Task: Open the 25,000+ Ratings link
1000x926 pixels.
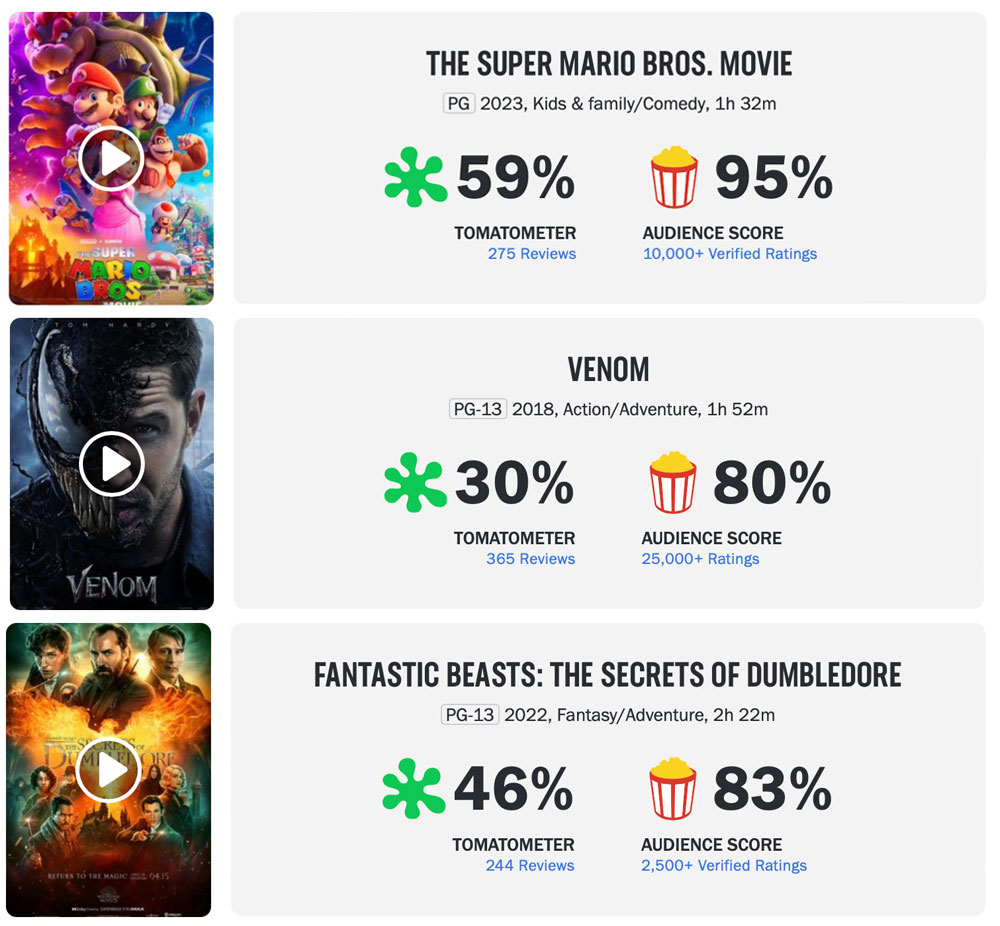Action: click(x=700, y=559)
